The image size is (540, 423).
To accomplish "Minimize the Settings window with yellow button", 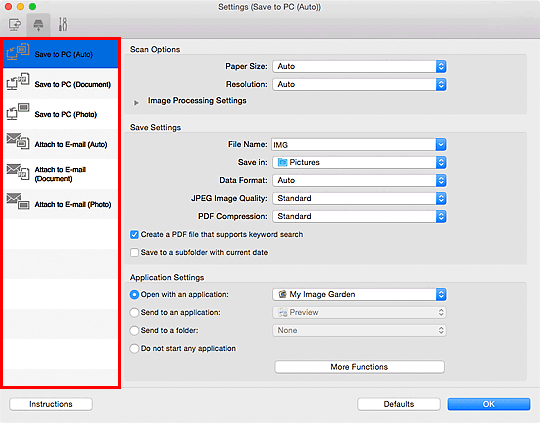I will pos(20,7).
